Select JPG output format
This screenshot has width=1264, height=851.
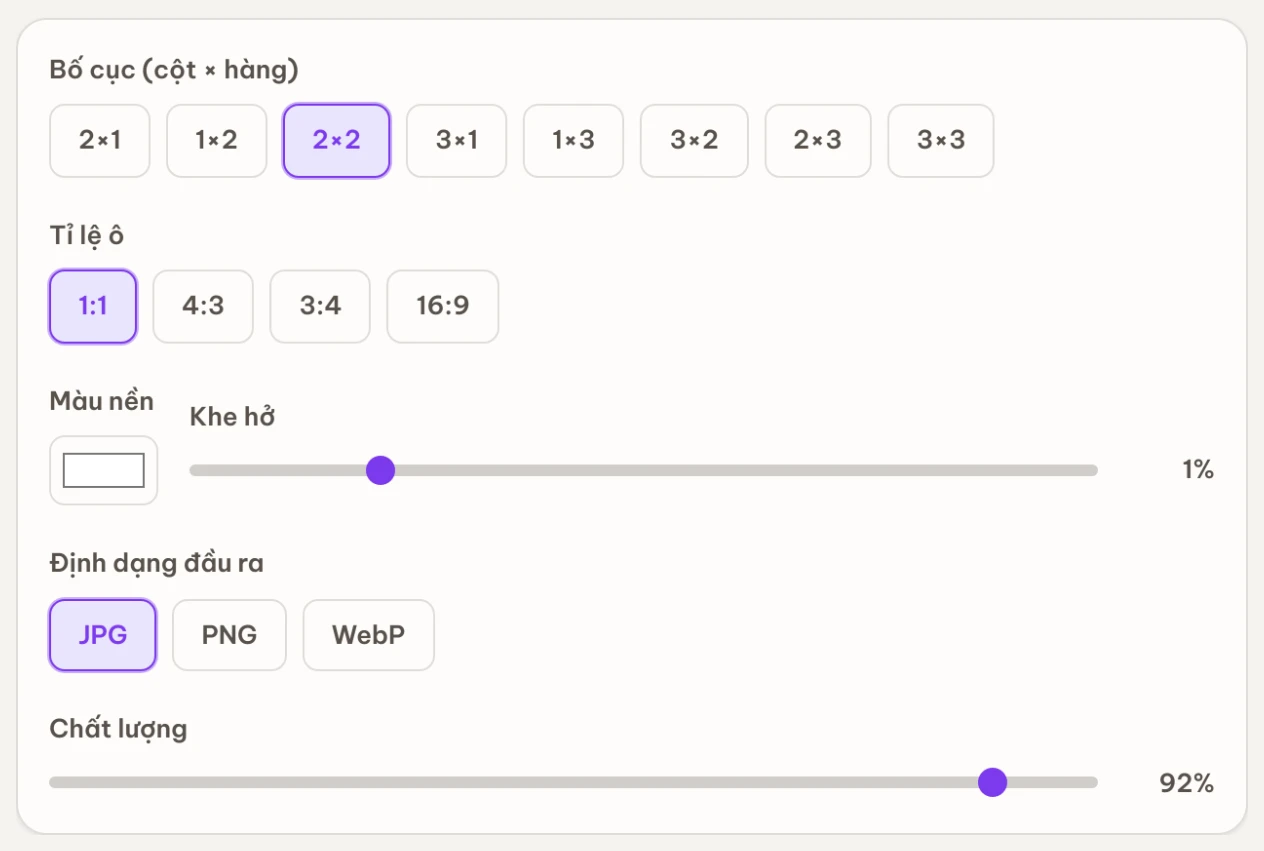[103, 635]
